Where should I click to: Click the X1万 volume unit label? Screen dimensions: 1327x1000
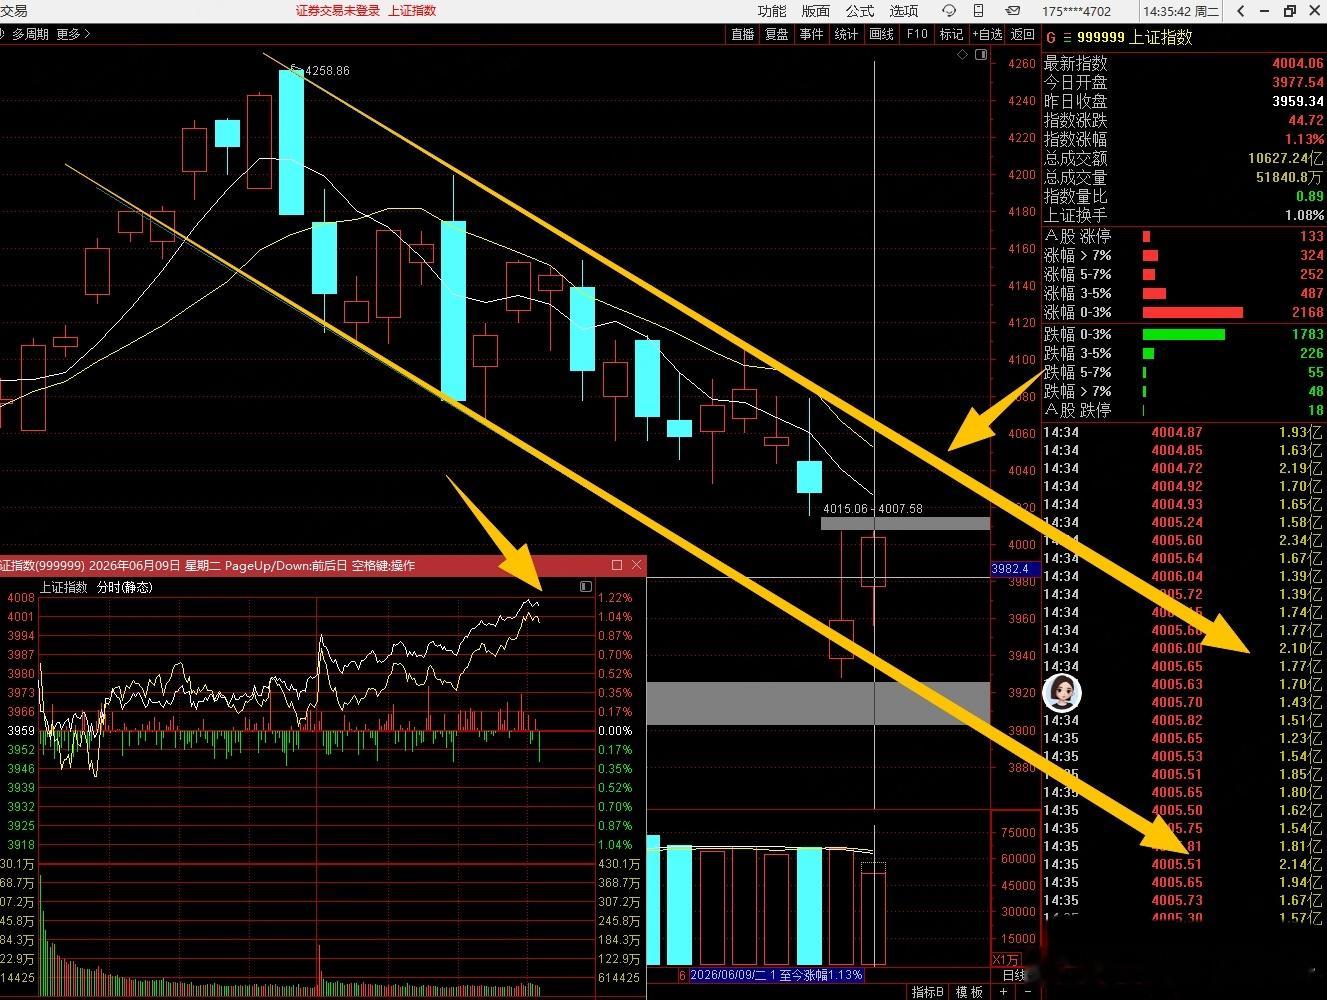click(x=1005, y=959)
